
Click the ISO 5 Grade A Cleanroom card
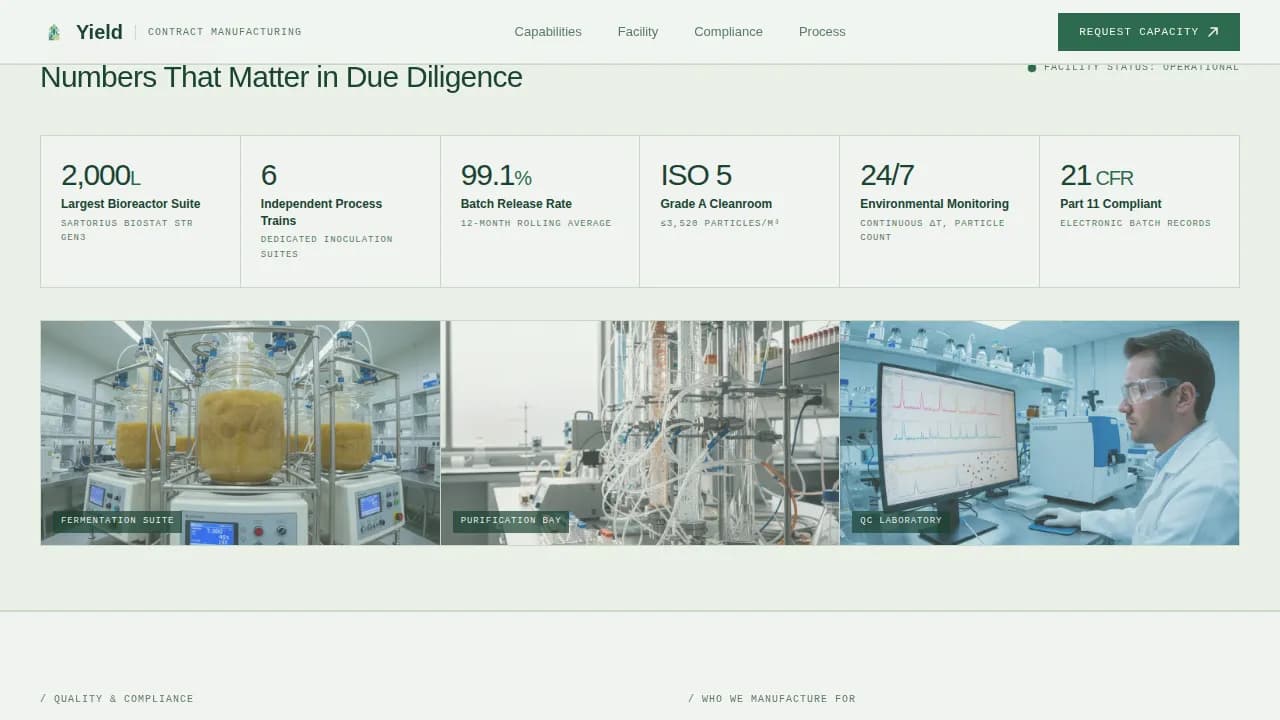(x=739, y=210)
